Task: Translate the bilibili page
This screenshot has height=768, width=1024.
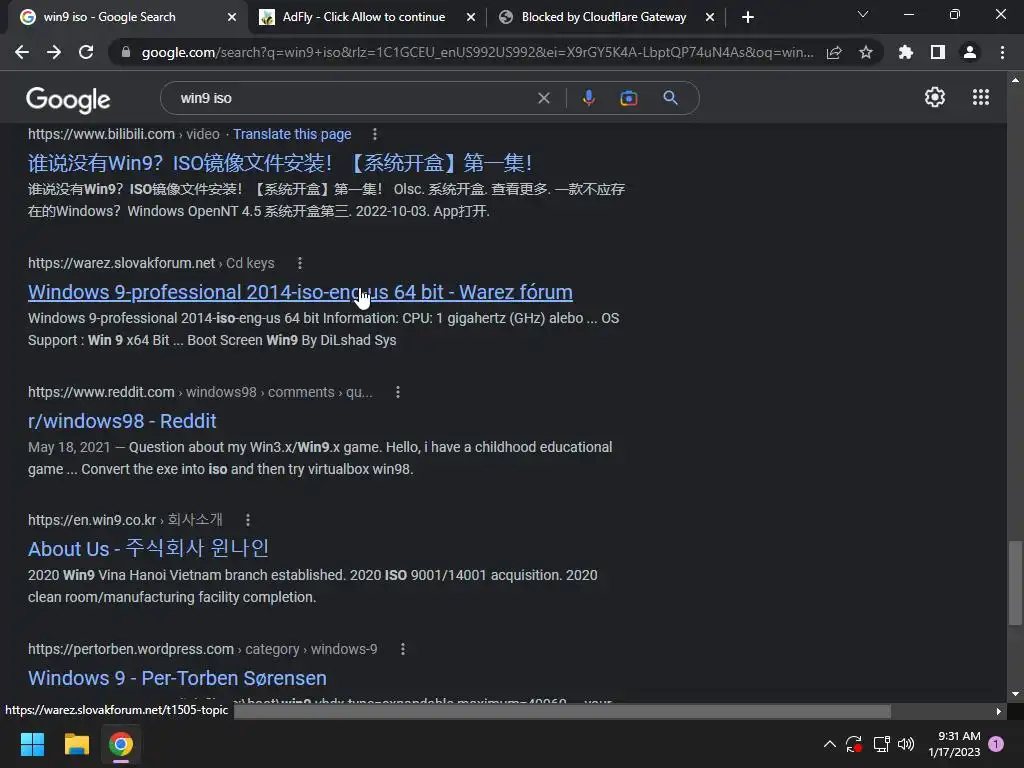Action: point(292,134)
